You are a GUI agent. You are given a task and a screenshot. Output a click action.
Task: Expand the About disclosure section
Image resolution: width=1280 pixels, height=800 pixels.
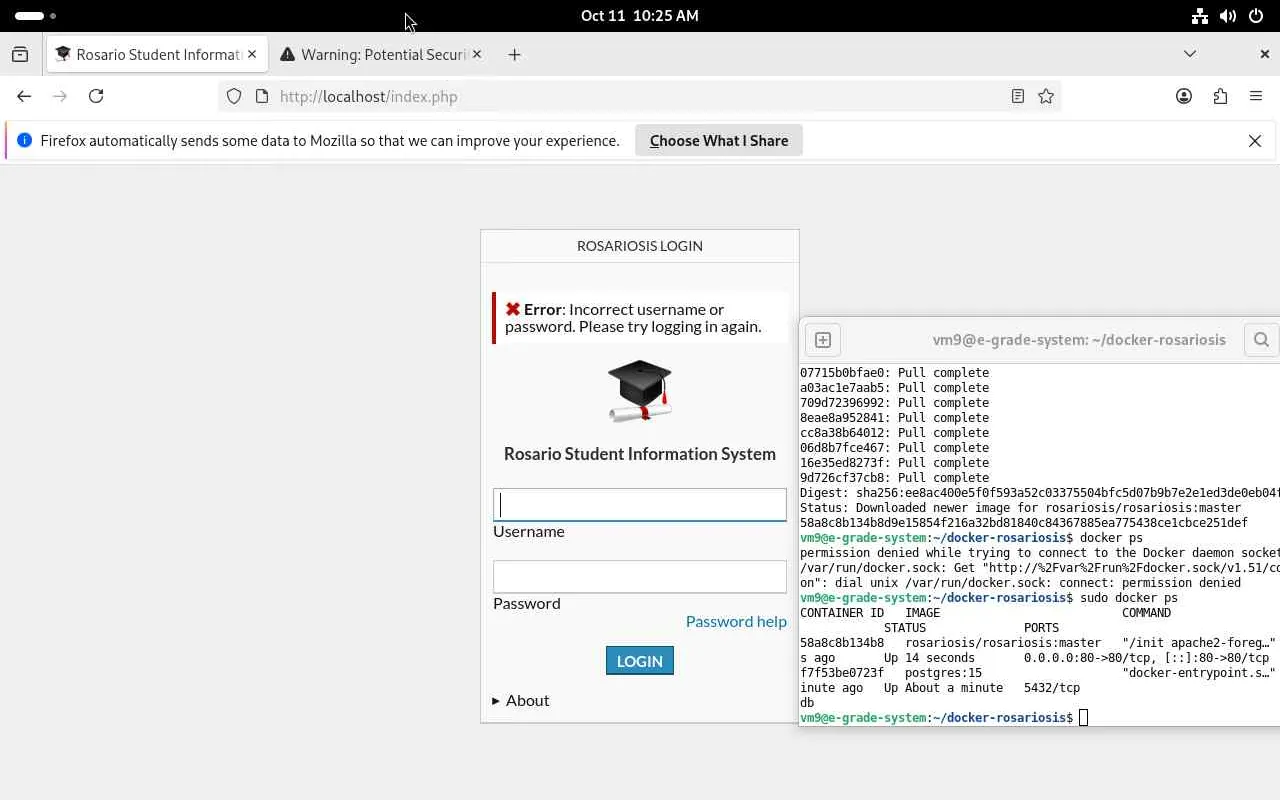click(521, 700)
